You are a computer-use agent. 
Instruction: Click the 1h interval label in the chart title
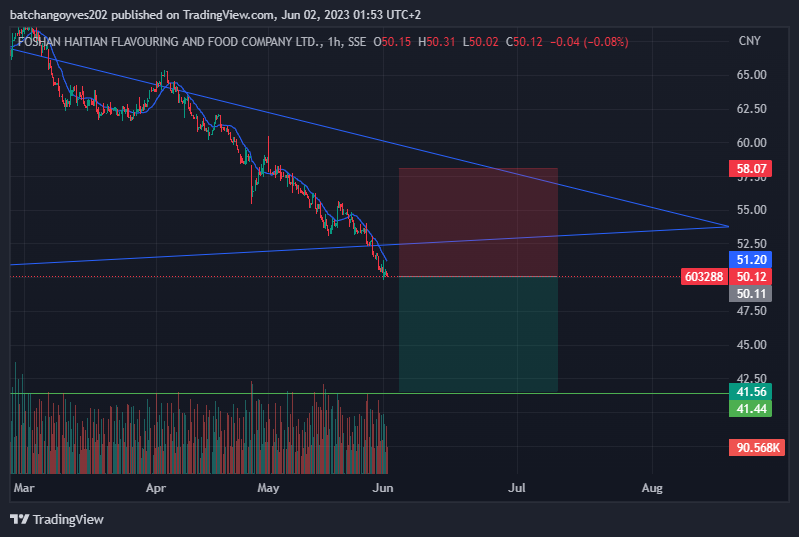pyautogui.click(x=334, y=42)
